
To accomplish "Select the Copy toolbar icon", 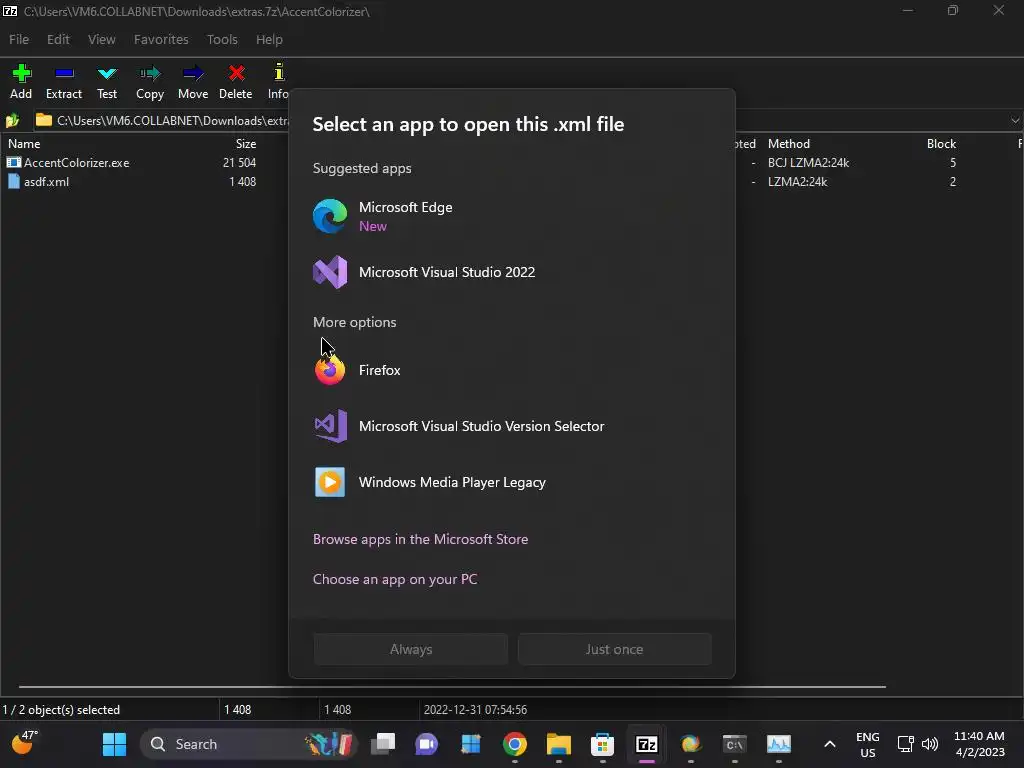I will pos(150,82).
